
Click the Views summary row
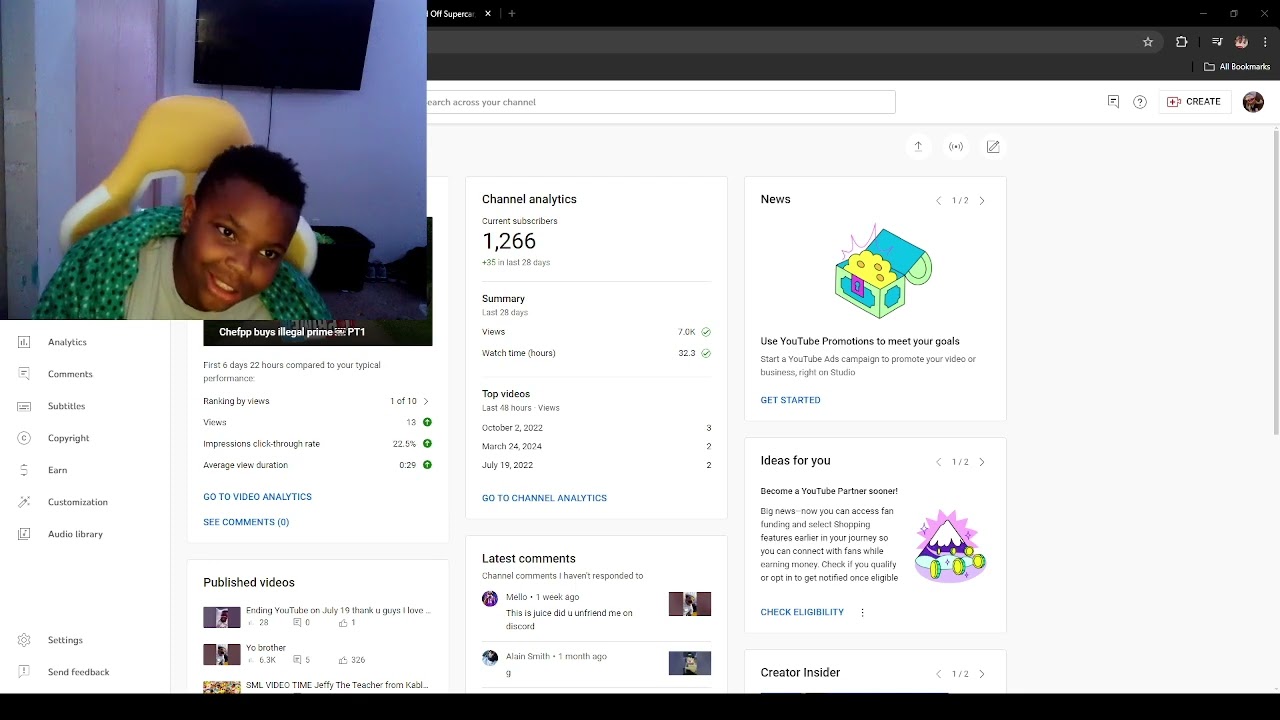[x=596, y=332]
